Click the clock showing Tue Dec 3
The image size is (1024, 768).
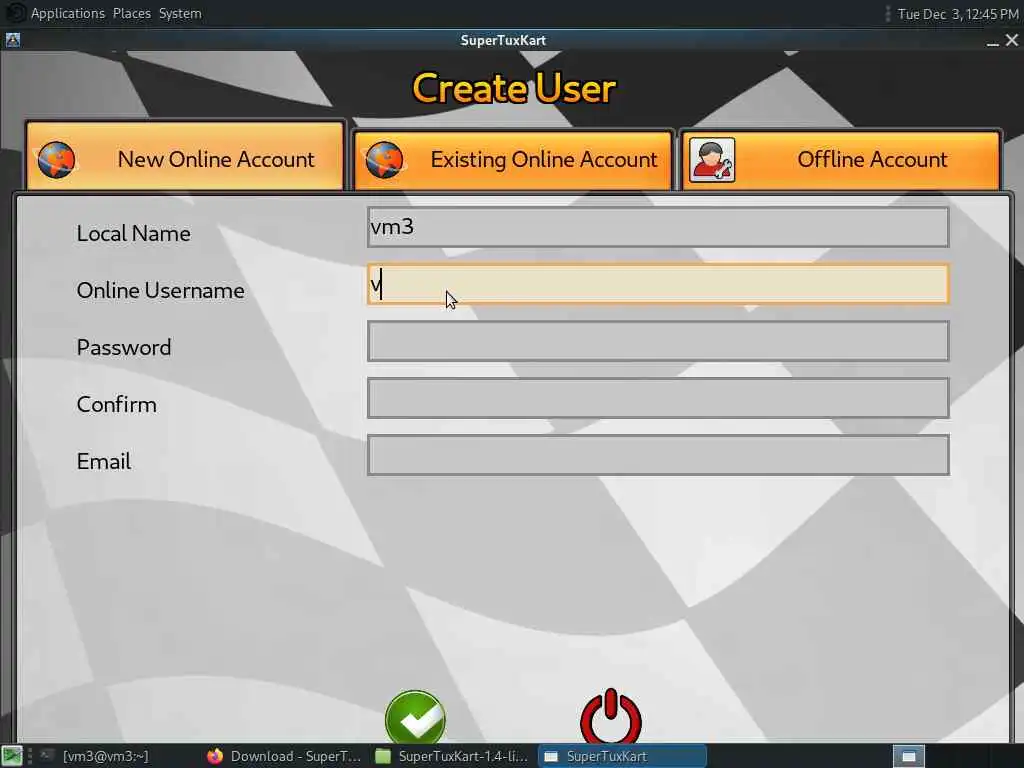(x=957, y=14)
